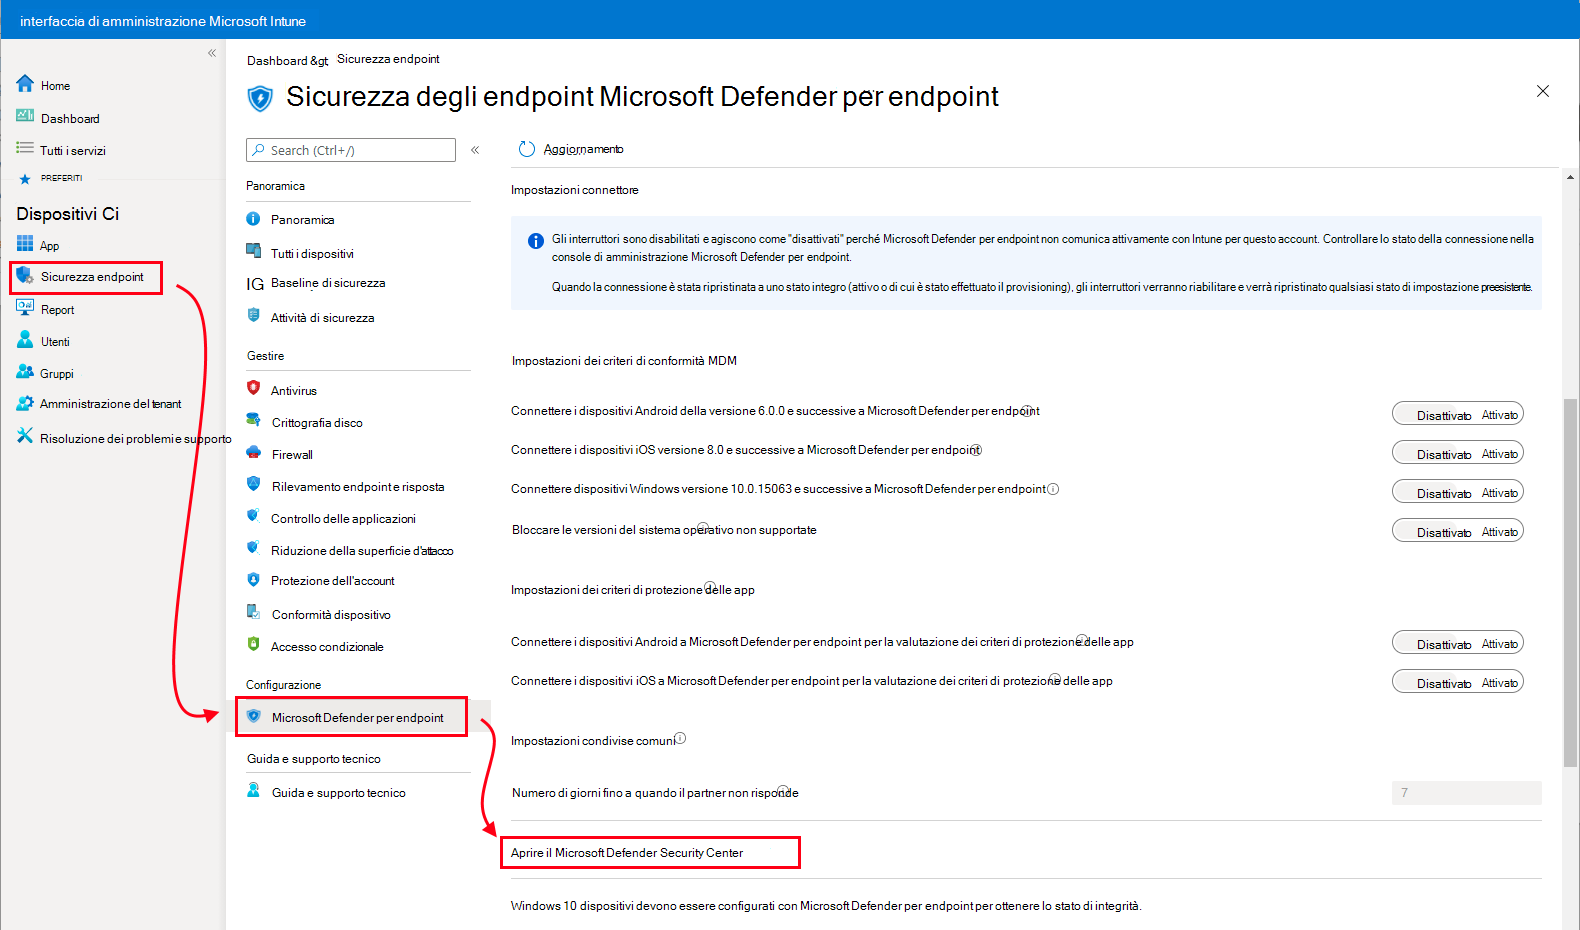Click the Rilevamento endpoint e risposta icon
1580x930 pixels.
point(254,484)
